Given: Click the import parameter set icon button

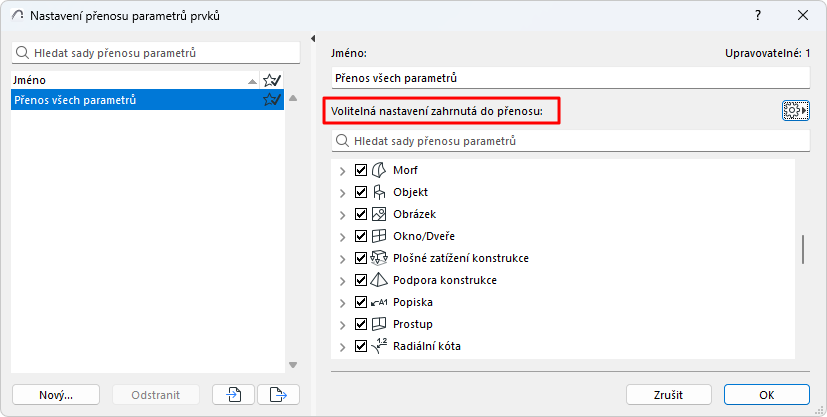Looking at the screenshot, I should click(233, 395).
